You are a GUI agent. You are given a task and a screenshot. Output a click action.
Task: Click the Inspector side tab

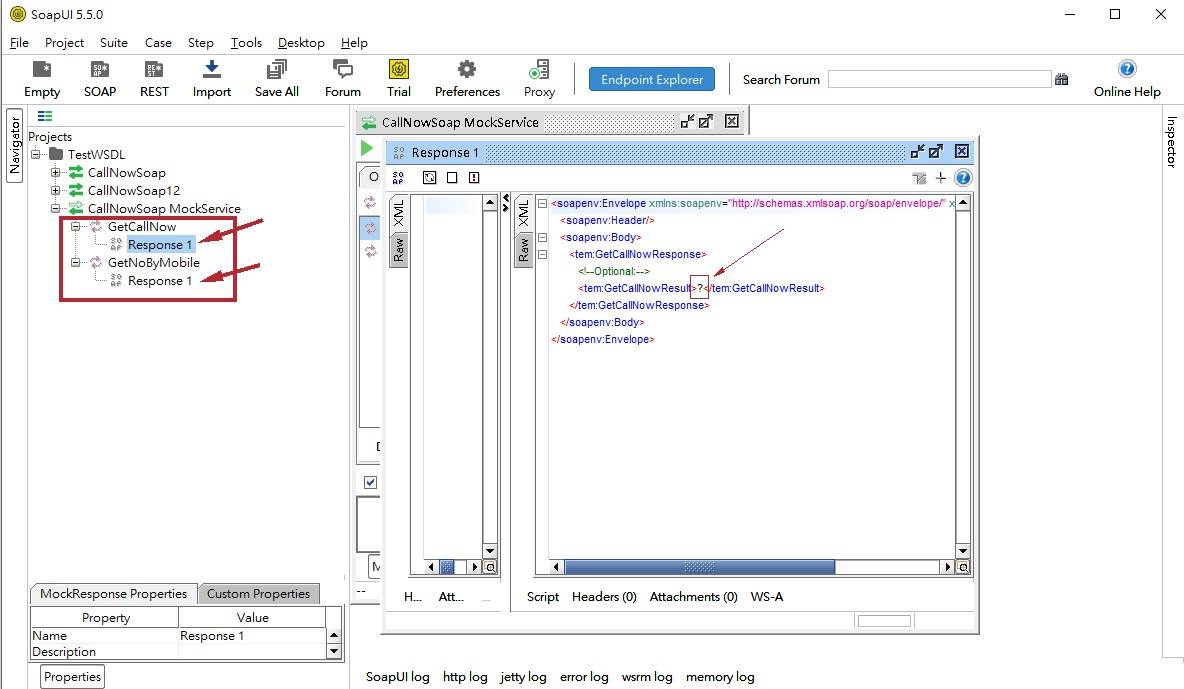(1171, 141)
